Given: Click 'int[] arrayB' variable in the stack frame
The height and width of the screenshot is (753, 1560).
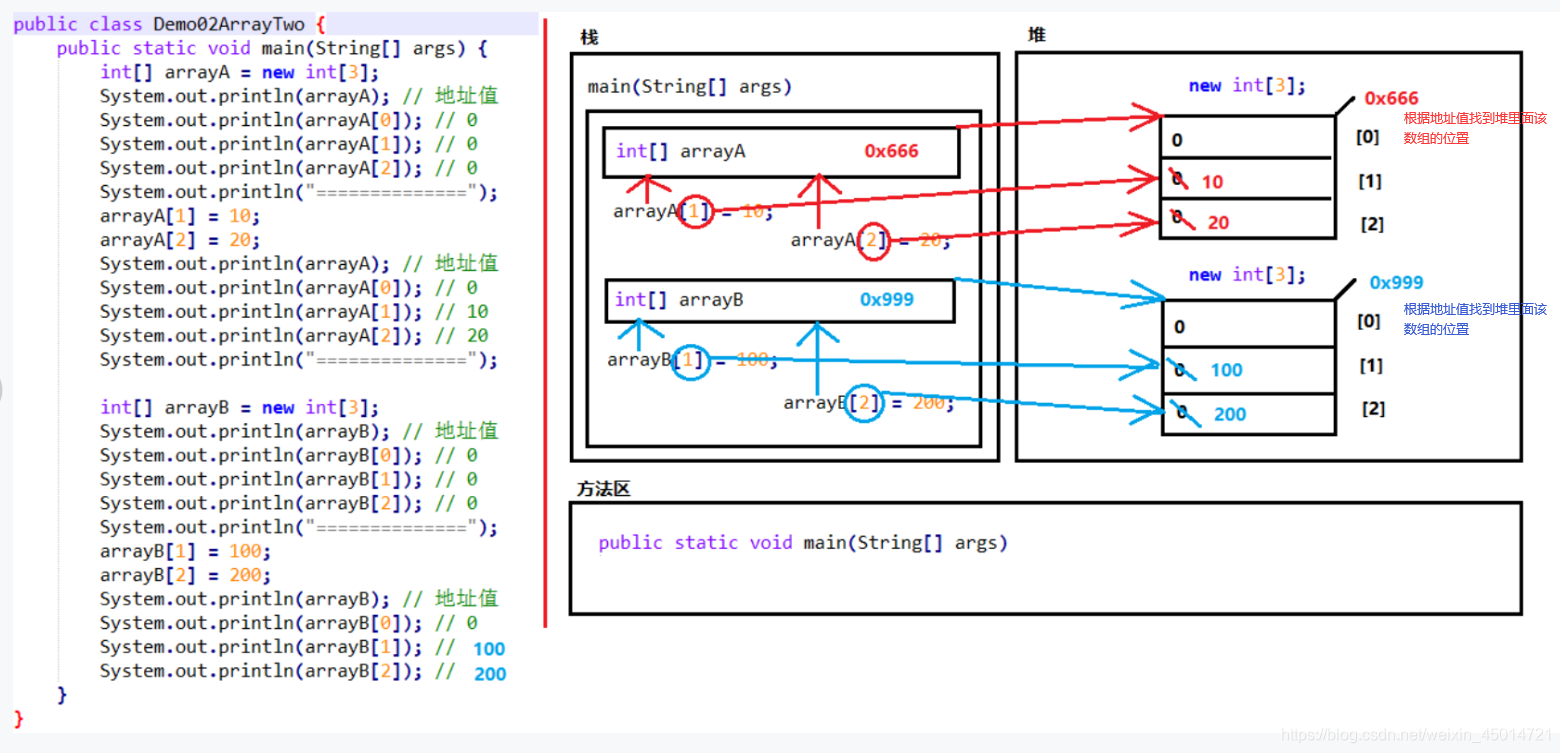Looking at the screenshot, I should pyautogui.click(x=679, y=300).
